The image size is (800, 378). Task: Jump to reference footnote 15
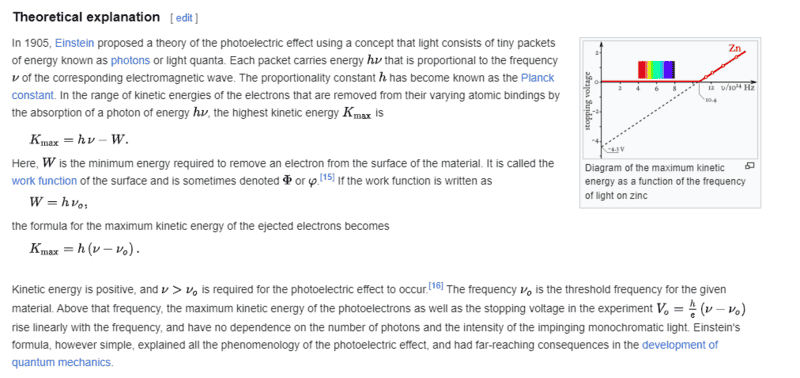tap(327, 178)
